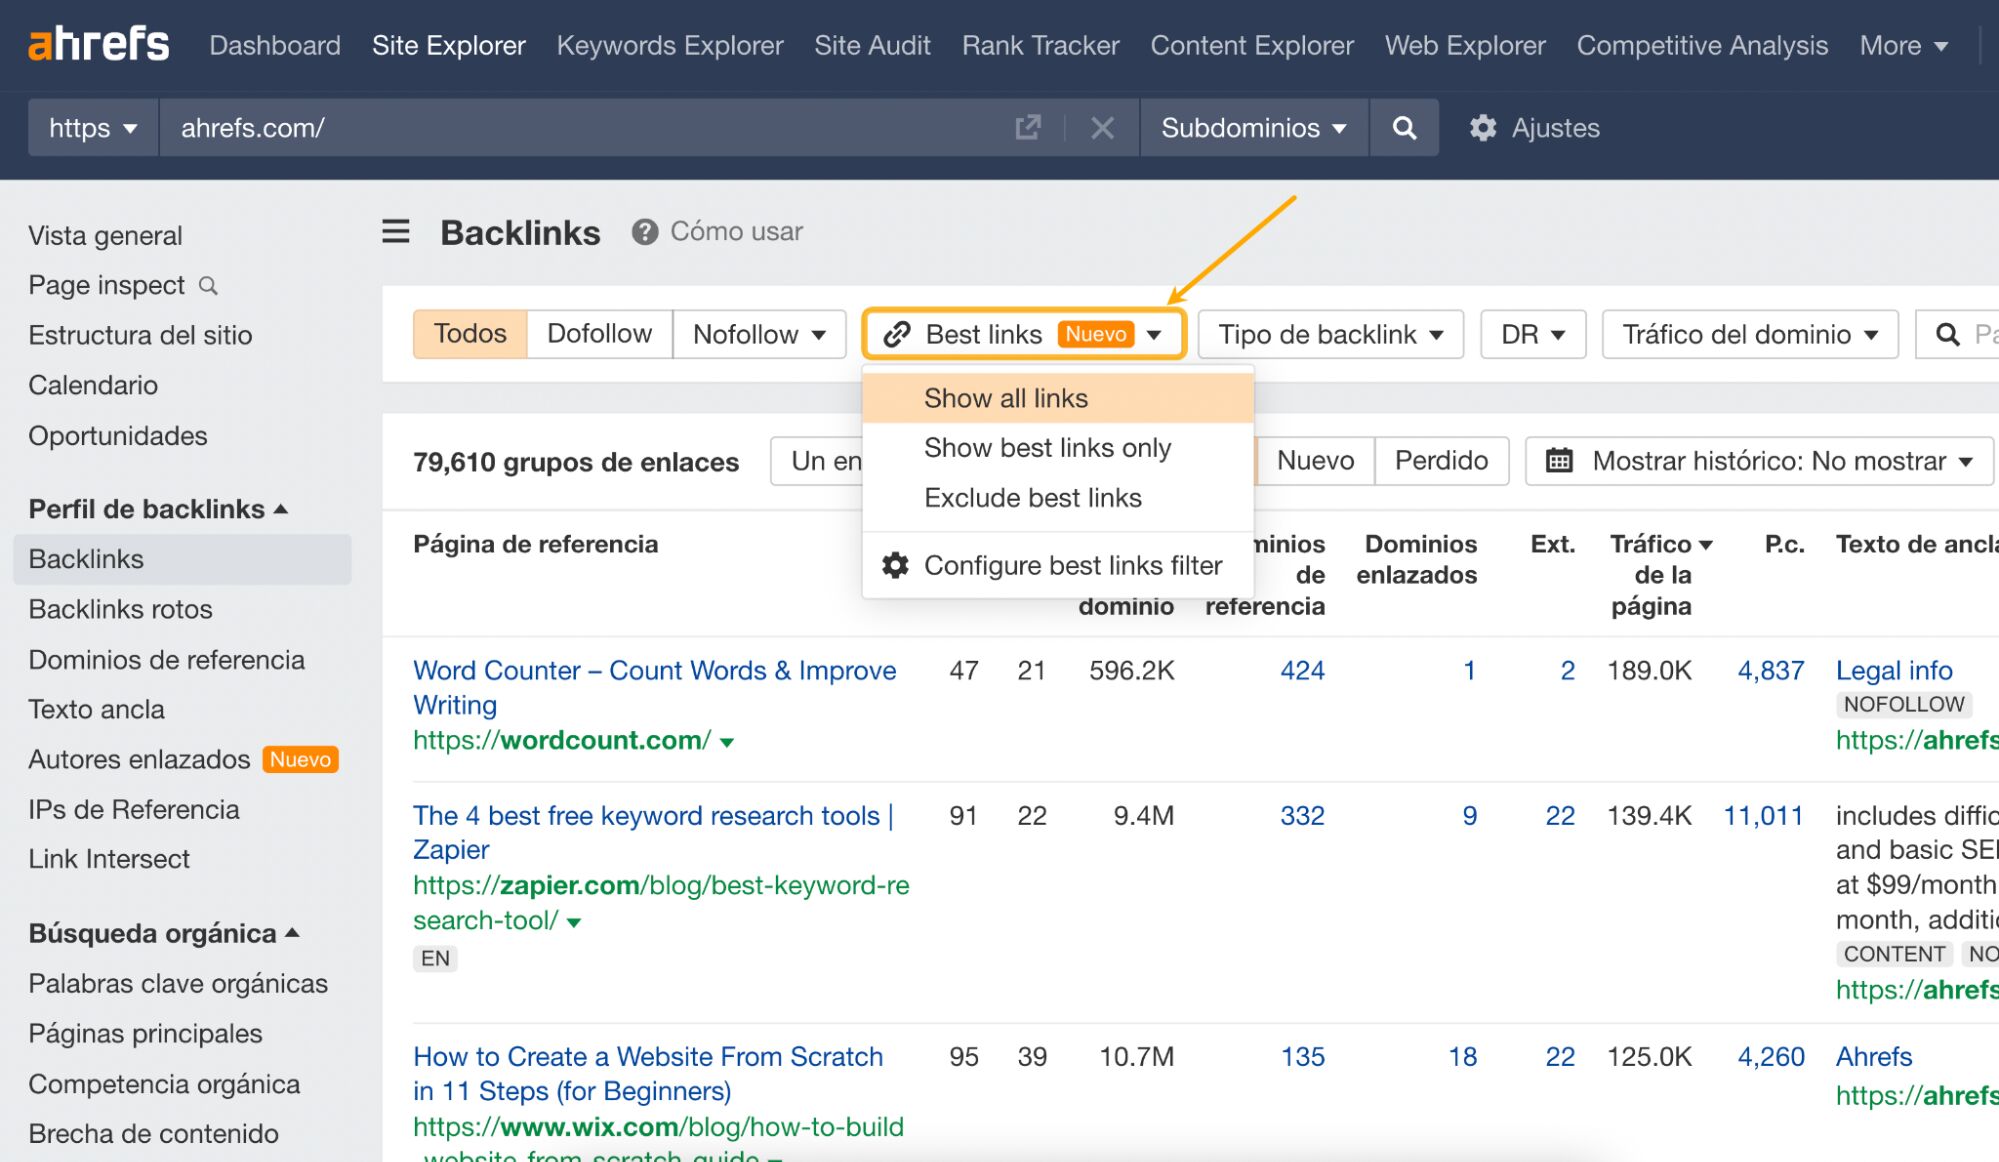Open the Tráfico del dominio dropdown
The image size is (1999, 1162).
tap(1749, 334)
